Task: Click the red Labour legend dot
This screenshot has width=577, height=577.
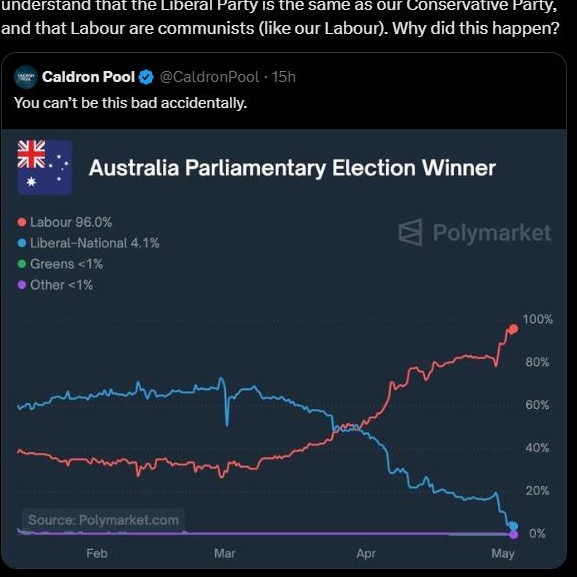Action: (x=22, y=222)
